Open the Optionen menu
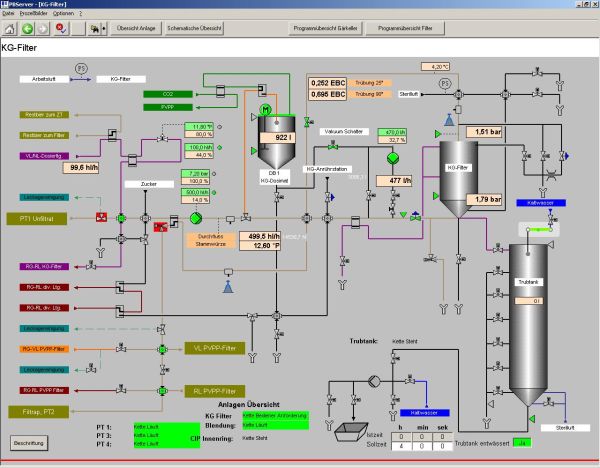 pyautogui.click(x=63, y=15)
